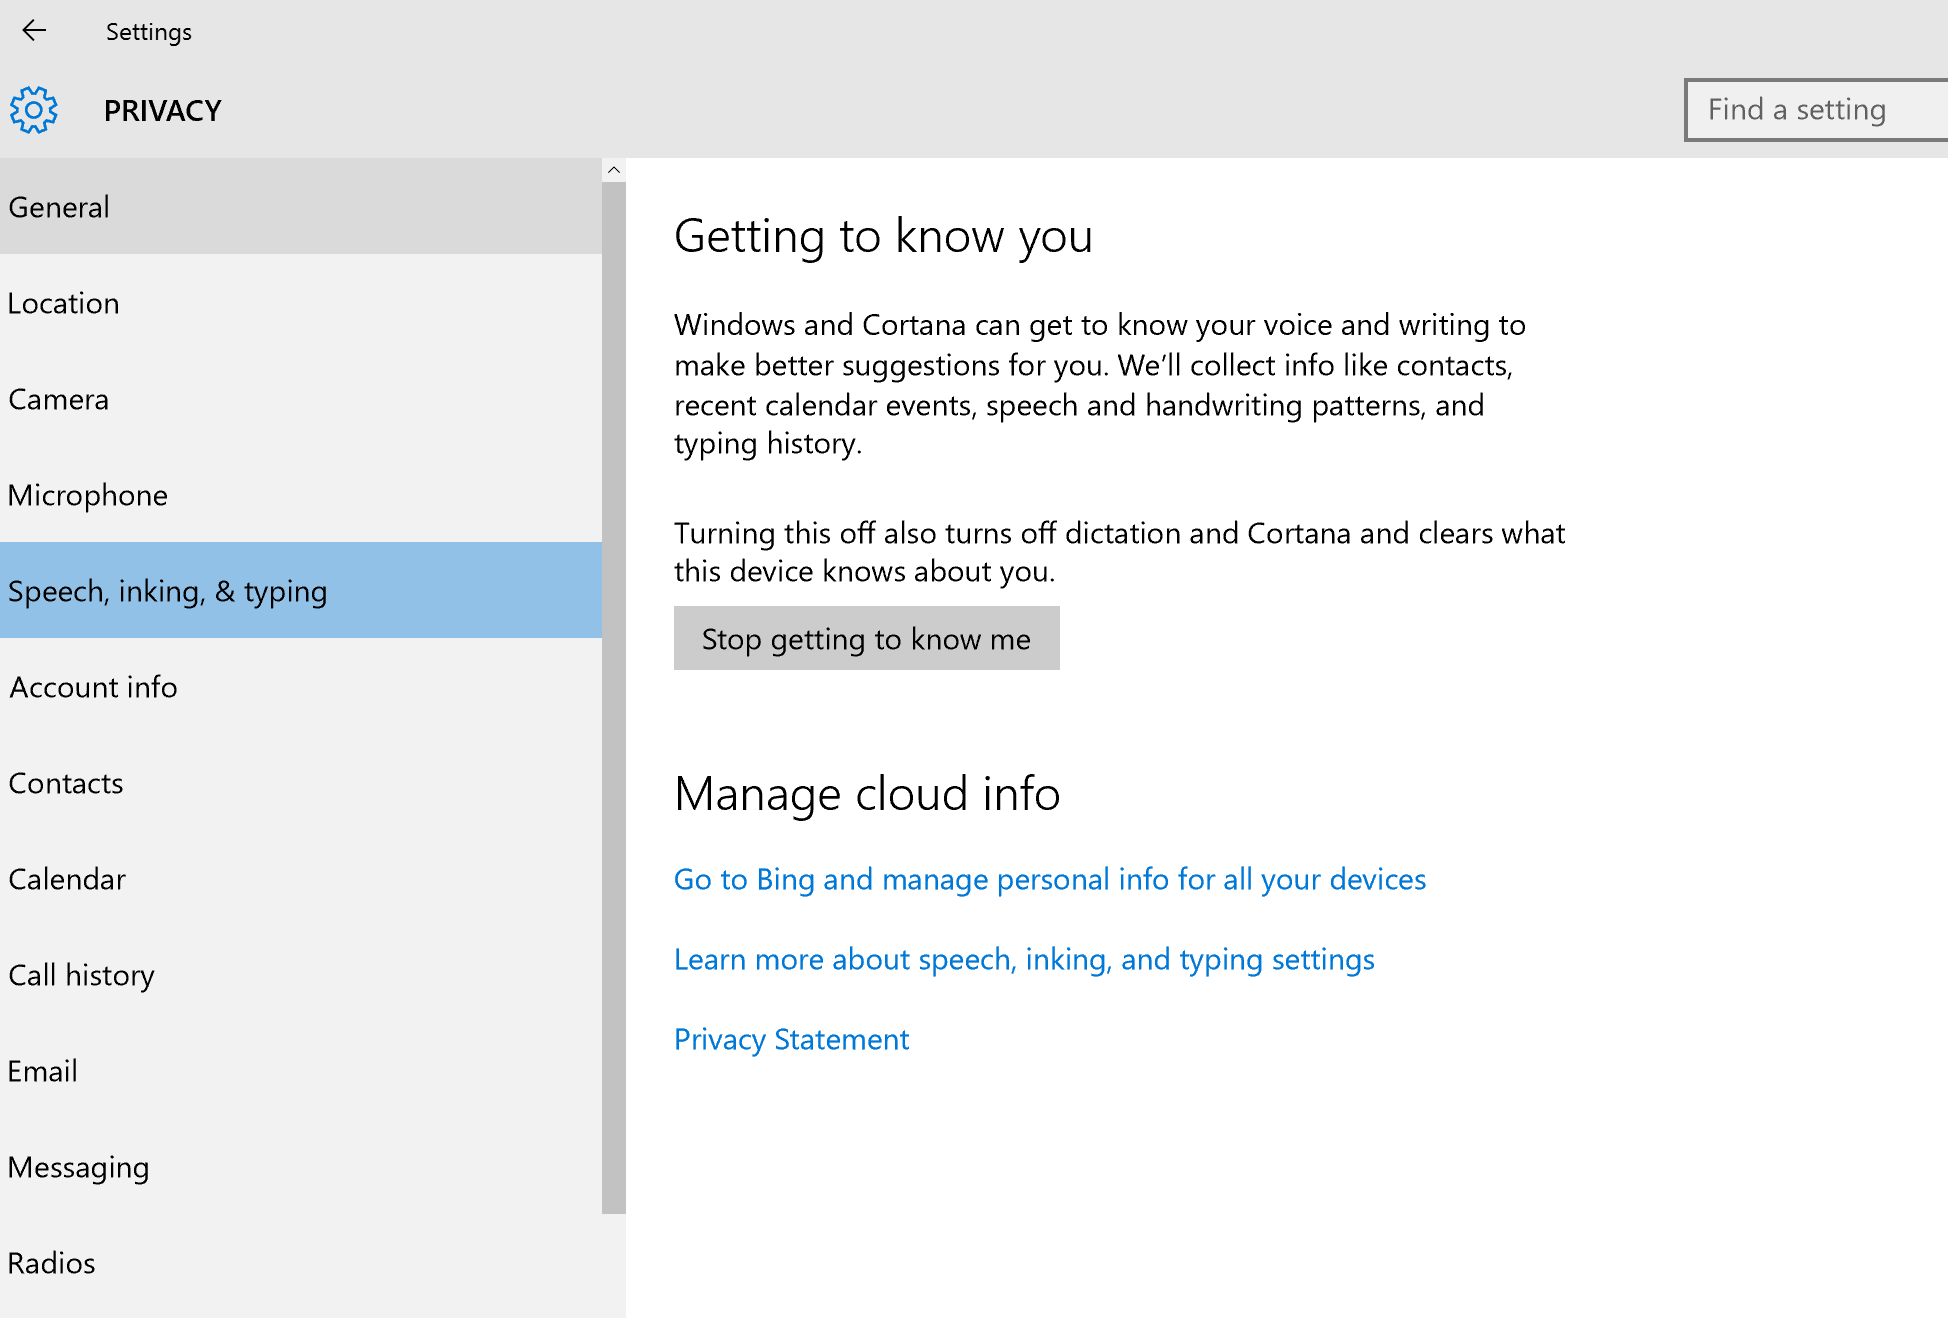Open Go to Bing manage personal info link
Screen dimensions: 1948x1318
click(x=1049, y=880)
